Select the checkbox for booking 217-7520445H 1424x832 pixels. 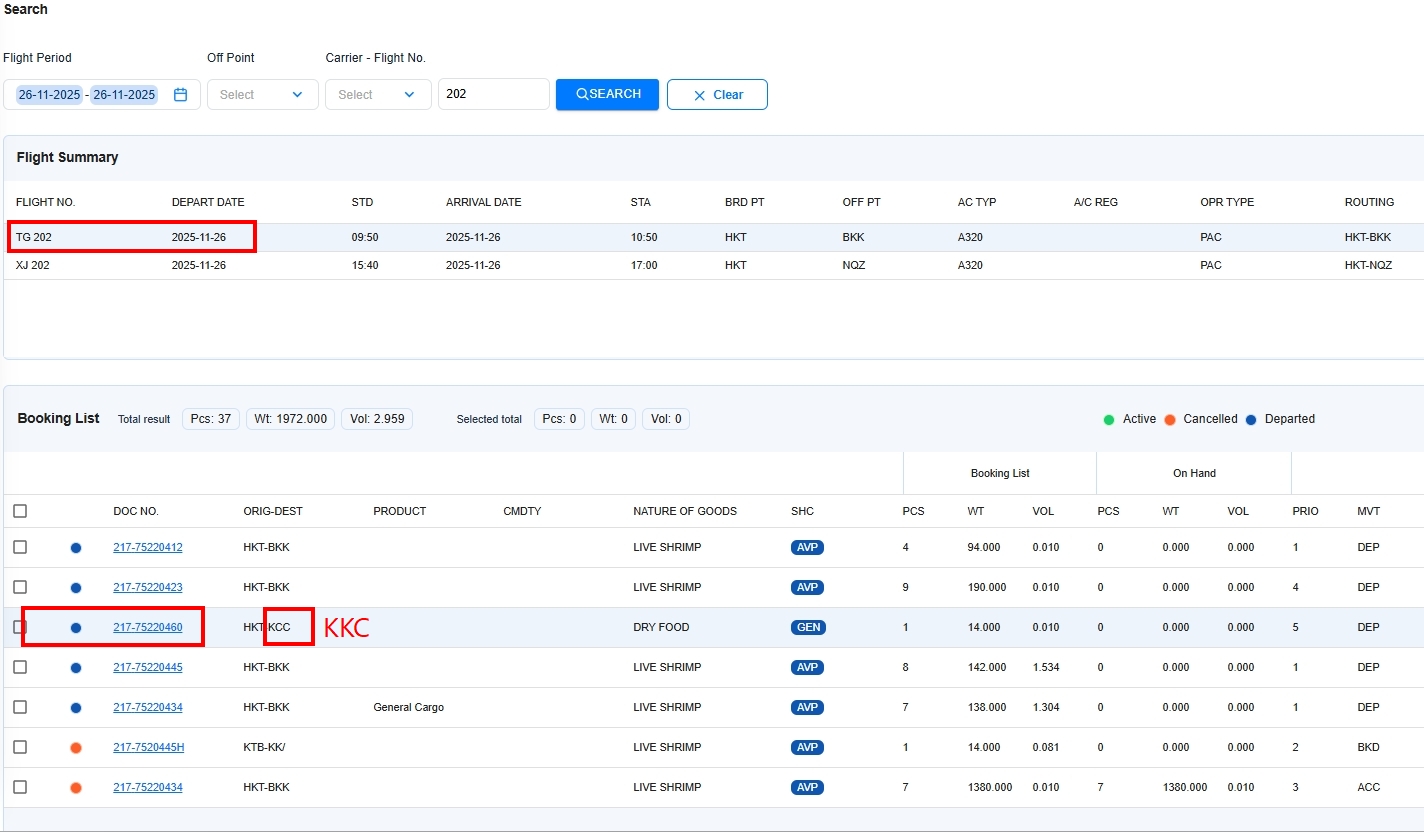[x=20, y=747]
